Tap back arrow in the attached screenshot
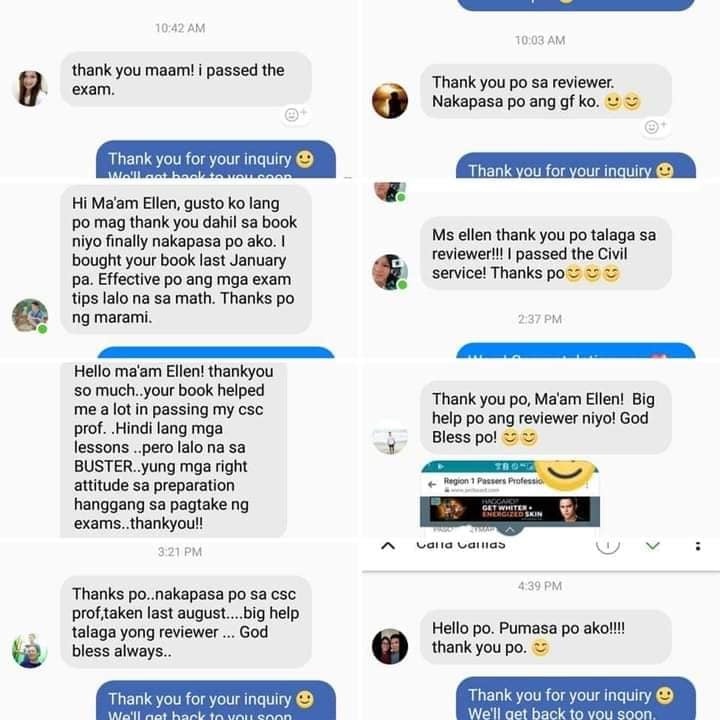 point(432,484)
